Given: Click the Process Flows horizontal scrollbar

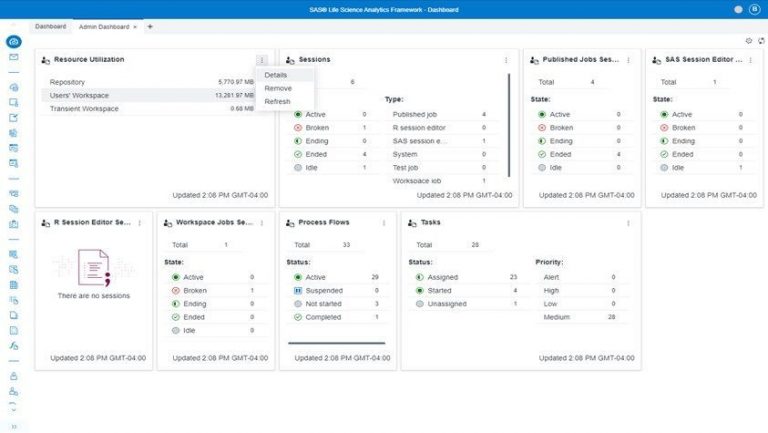Looking at the screenshot, I should click(336, 343).
